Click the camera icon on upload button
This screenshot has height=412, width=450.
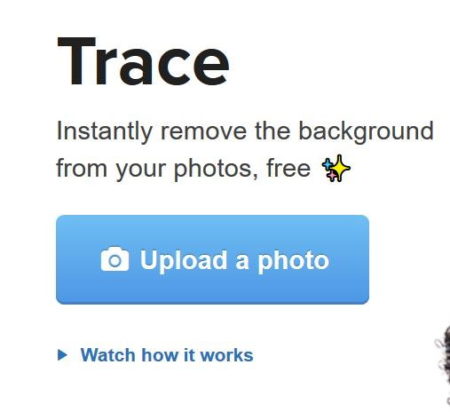(x=115, y=259)
